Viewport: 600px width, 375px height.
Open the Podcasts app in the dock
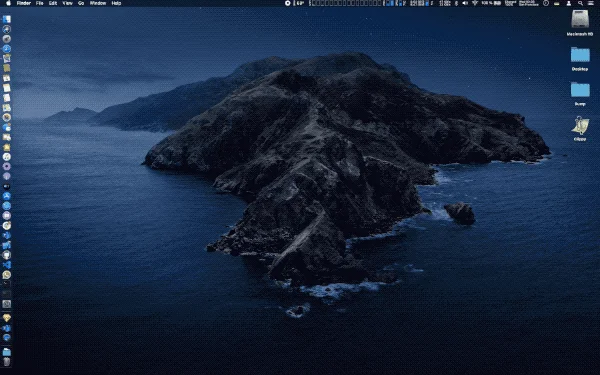7,176
